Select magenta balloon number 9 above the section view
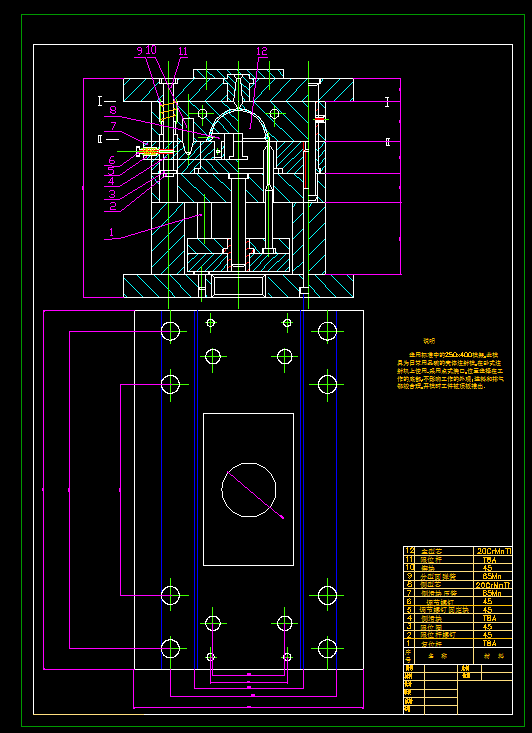Viewport: 532px width, 733px height. click(x=139, y=50)
